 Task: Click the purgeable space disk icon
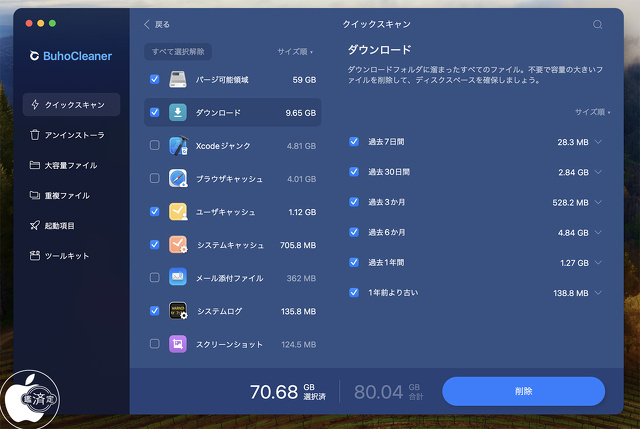[x=178, y=79]
